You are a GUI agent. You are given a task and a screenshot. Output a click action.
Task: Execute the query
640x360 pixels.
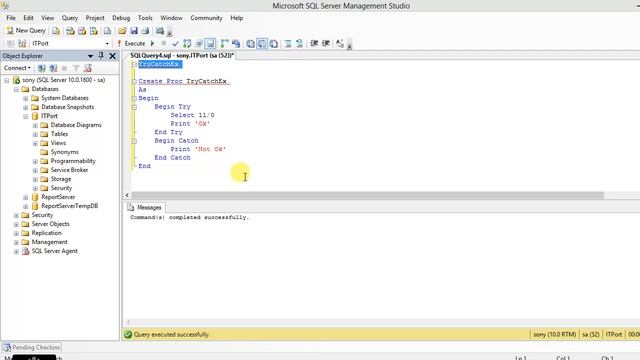coord(131,43)
